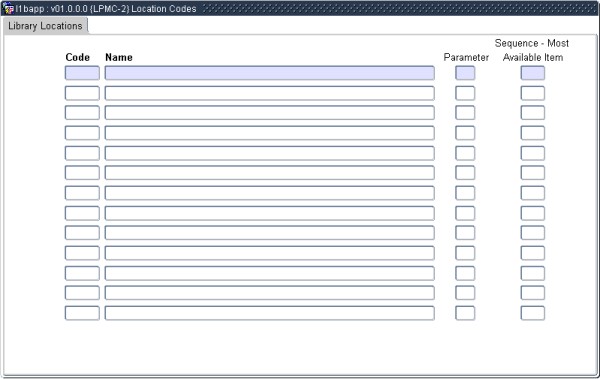The width and height of the screenshot is (600, 379).
Task: Select the eleventh row Parameter field
Action: point(465,273)
